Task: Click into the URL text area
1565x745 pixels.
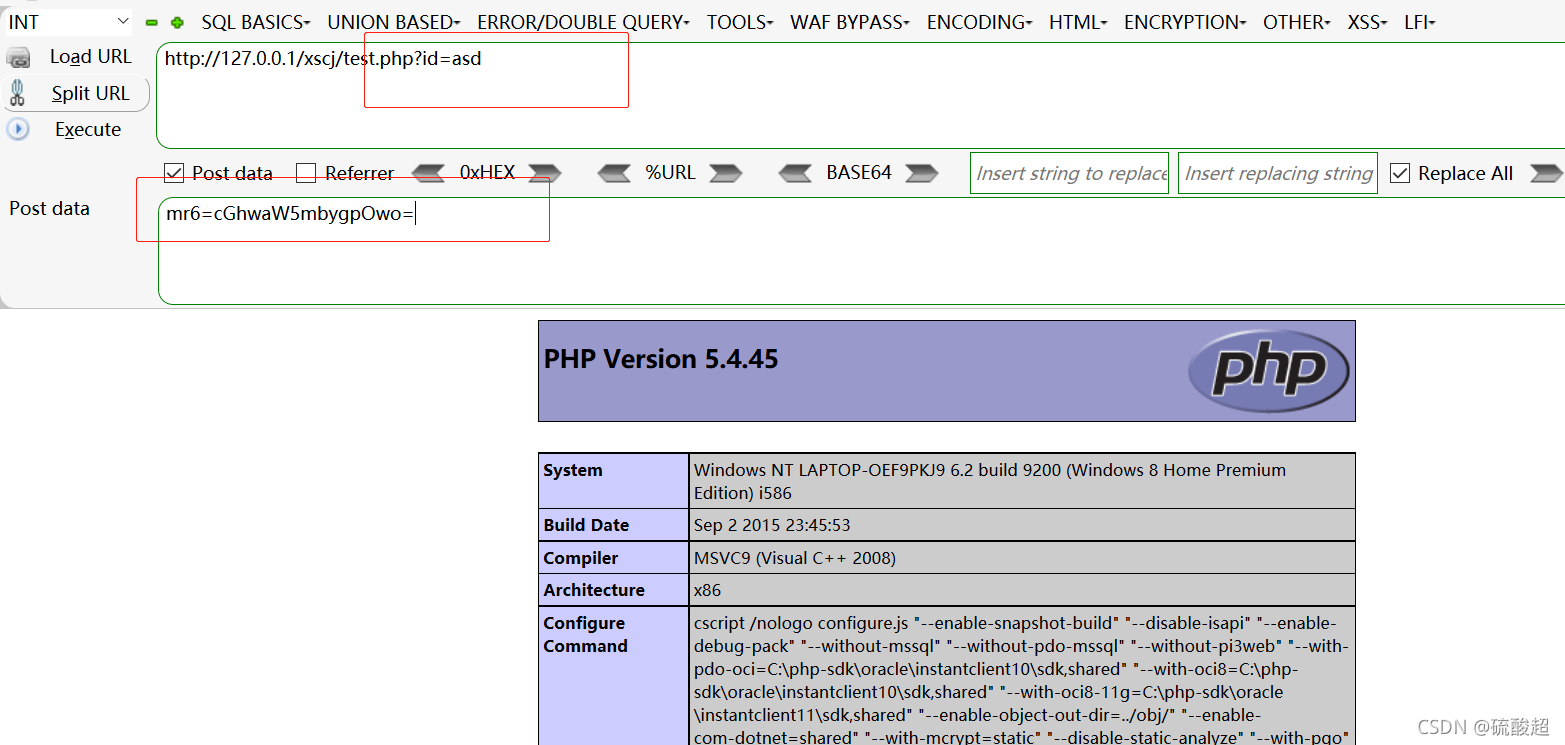Action: coord(860,95)
